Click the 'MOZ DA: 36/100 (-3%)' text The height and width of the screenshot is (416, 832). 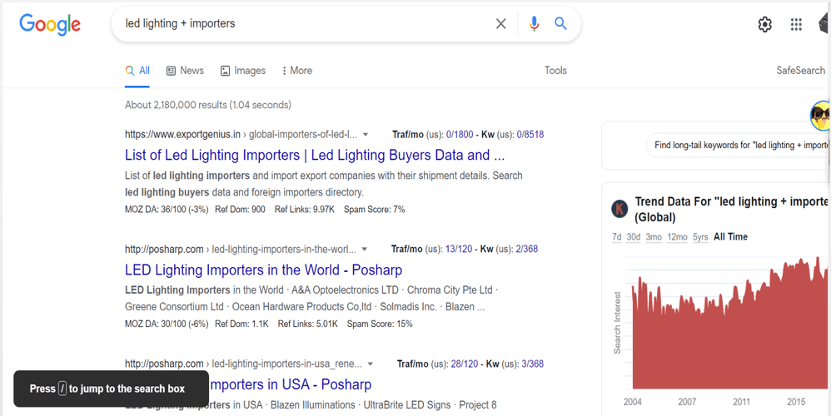(167, 210)
